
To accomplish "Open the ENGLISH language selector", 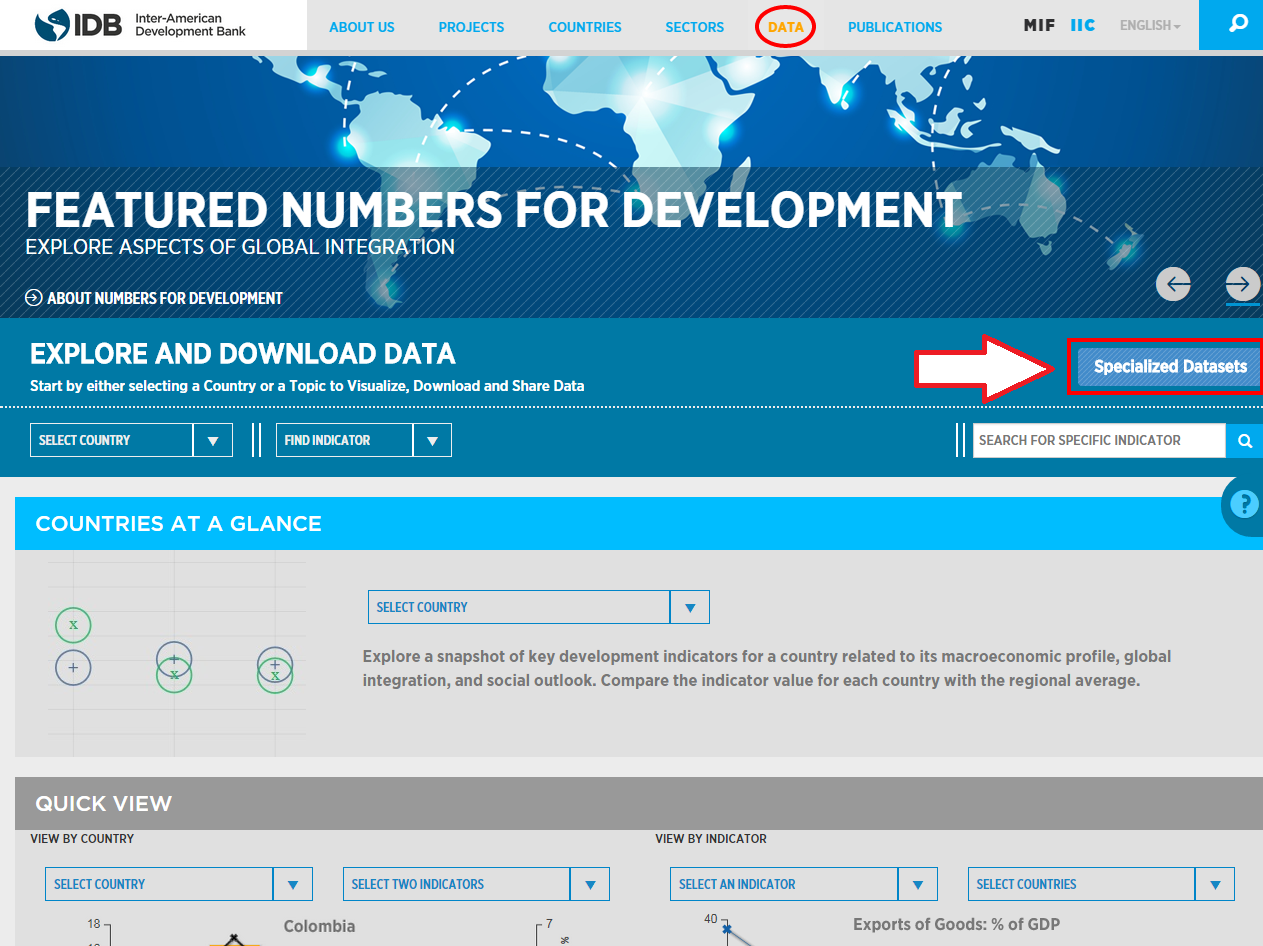I will point(1149,25).
